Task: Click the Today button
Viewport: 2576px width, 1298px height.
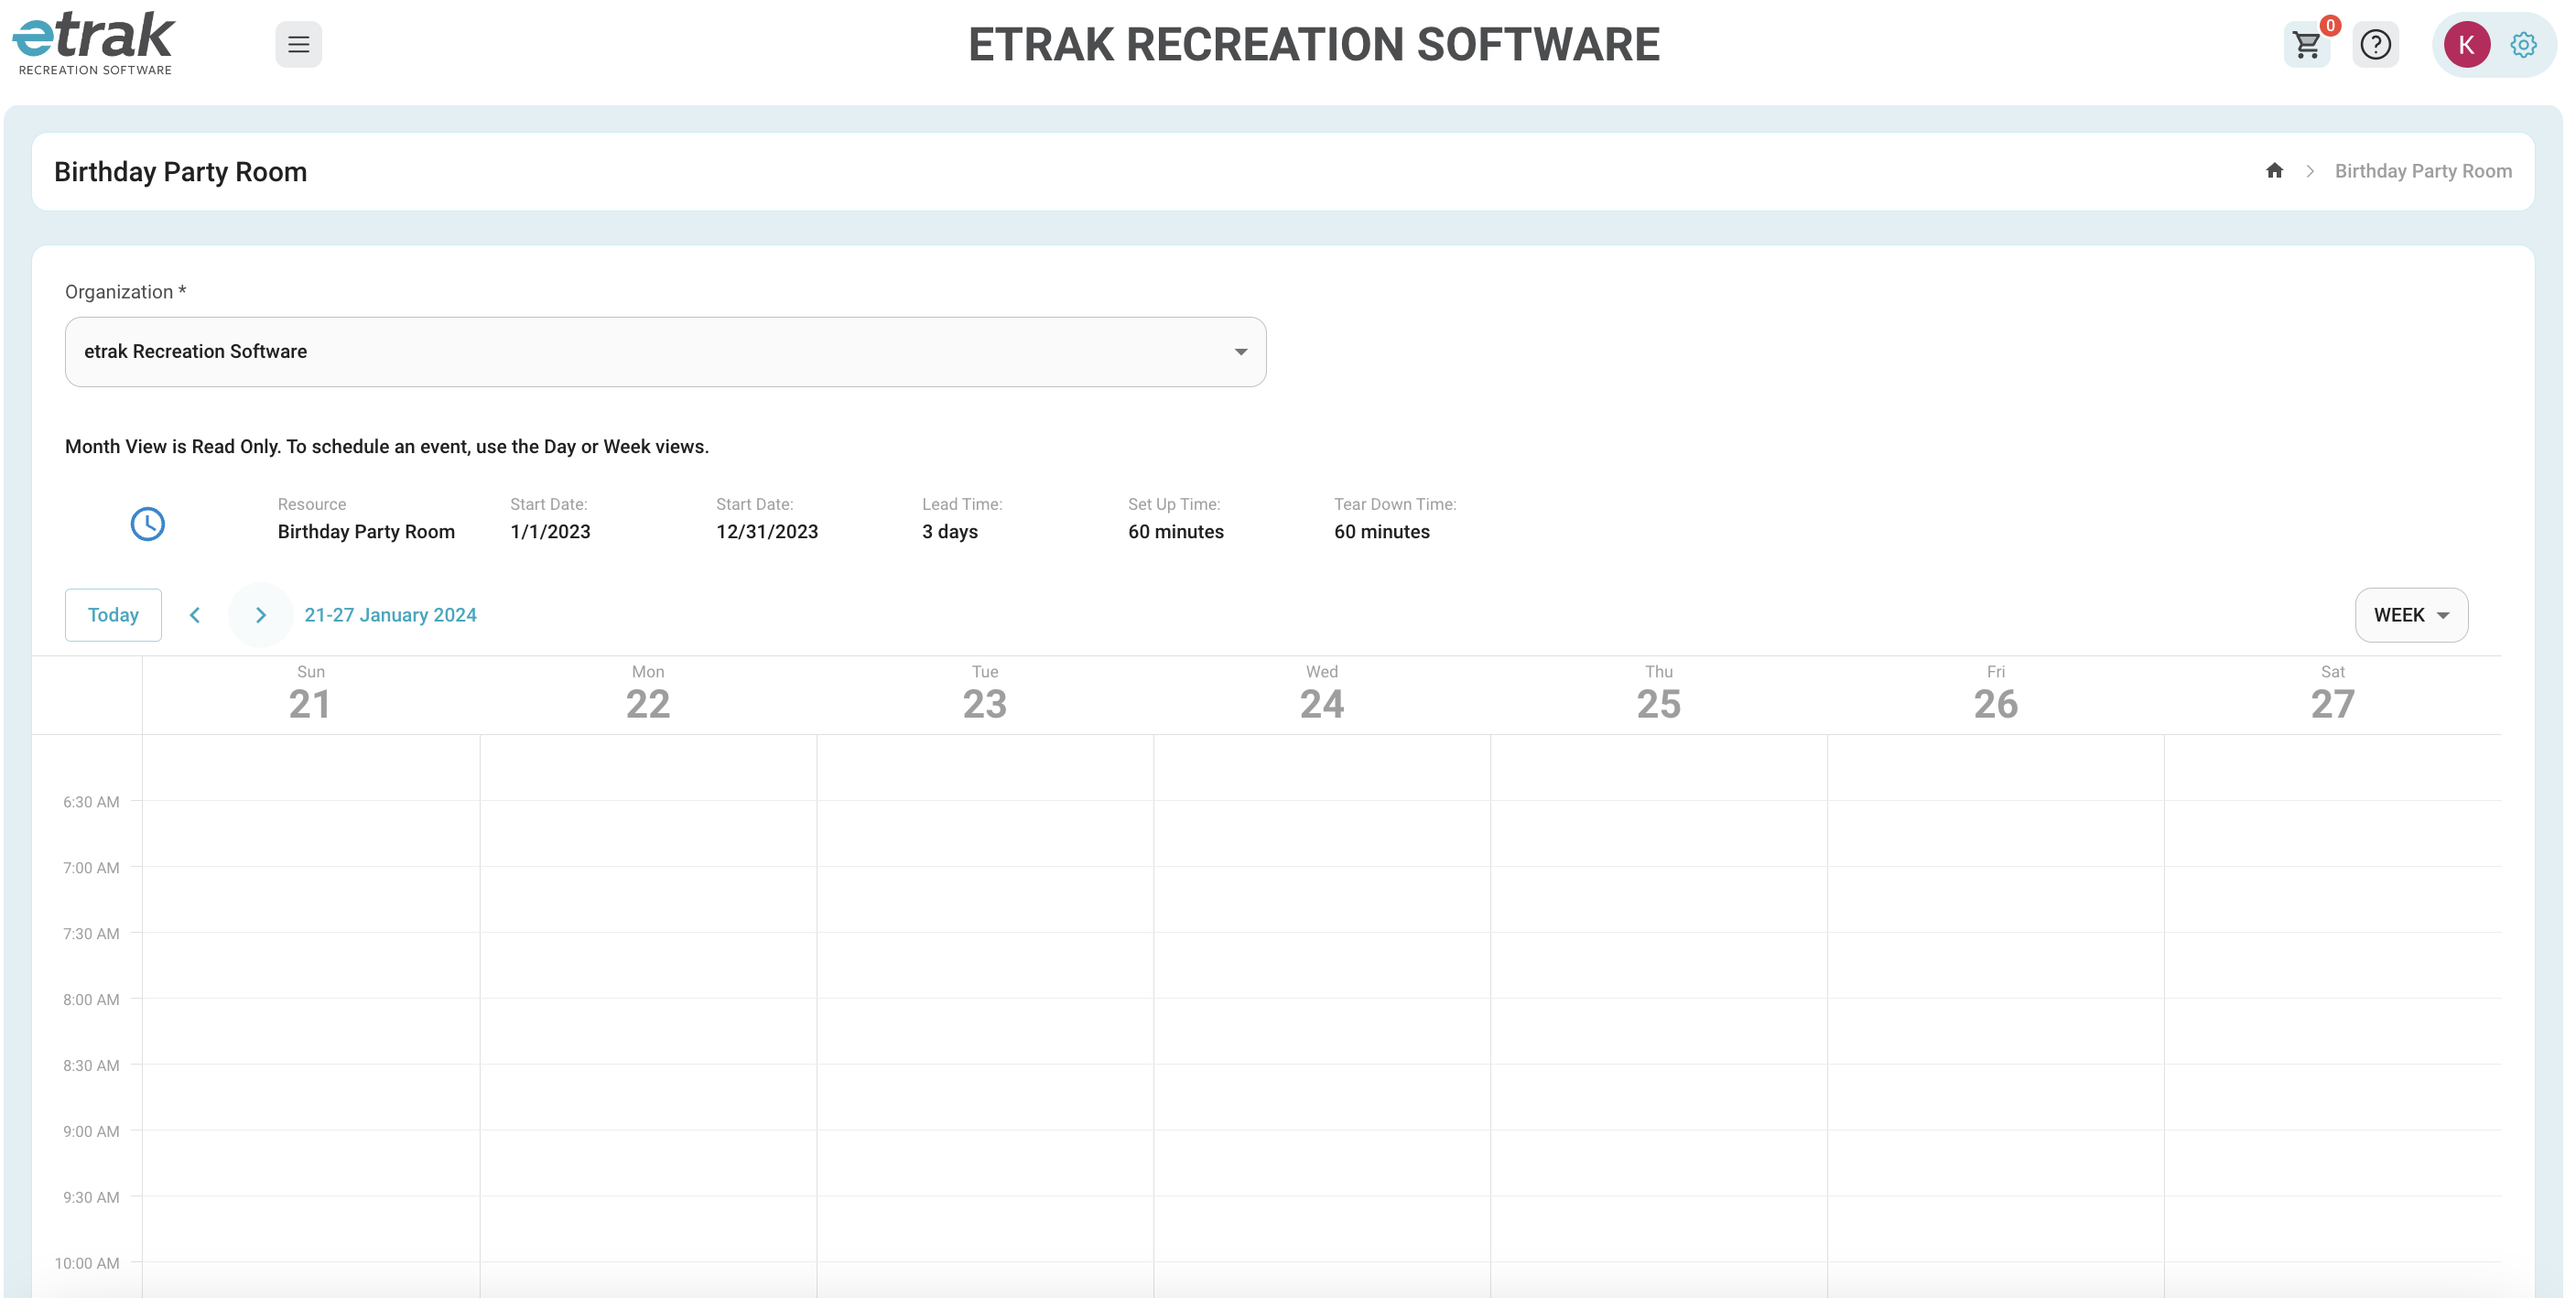Action: [x=113, y=614]
